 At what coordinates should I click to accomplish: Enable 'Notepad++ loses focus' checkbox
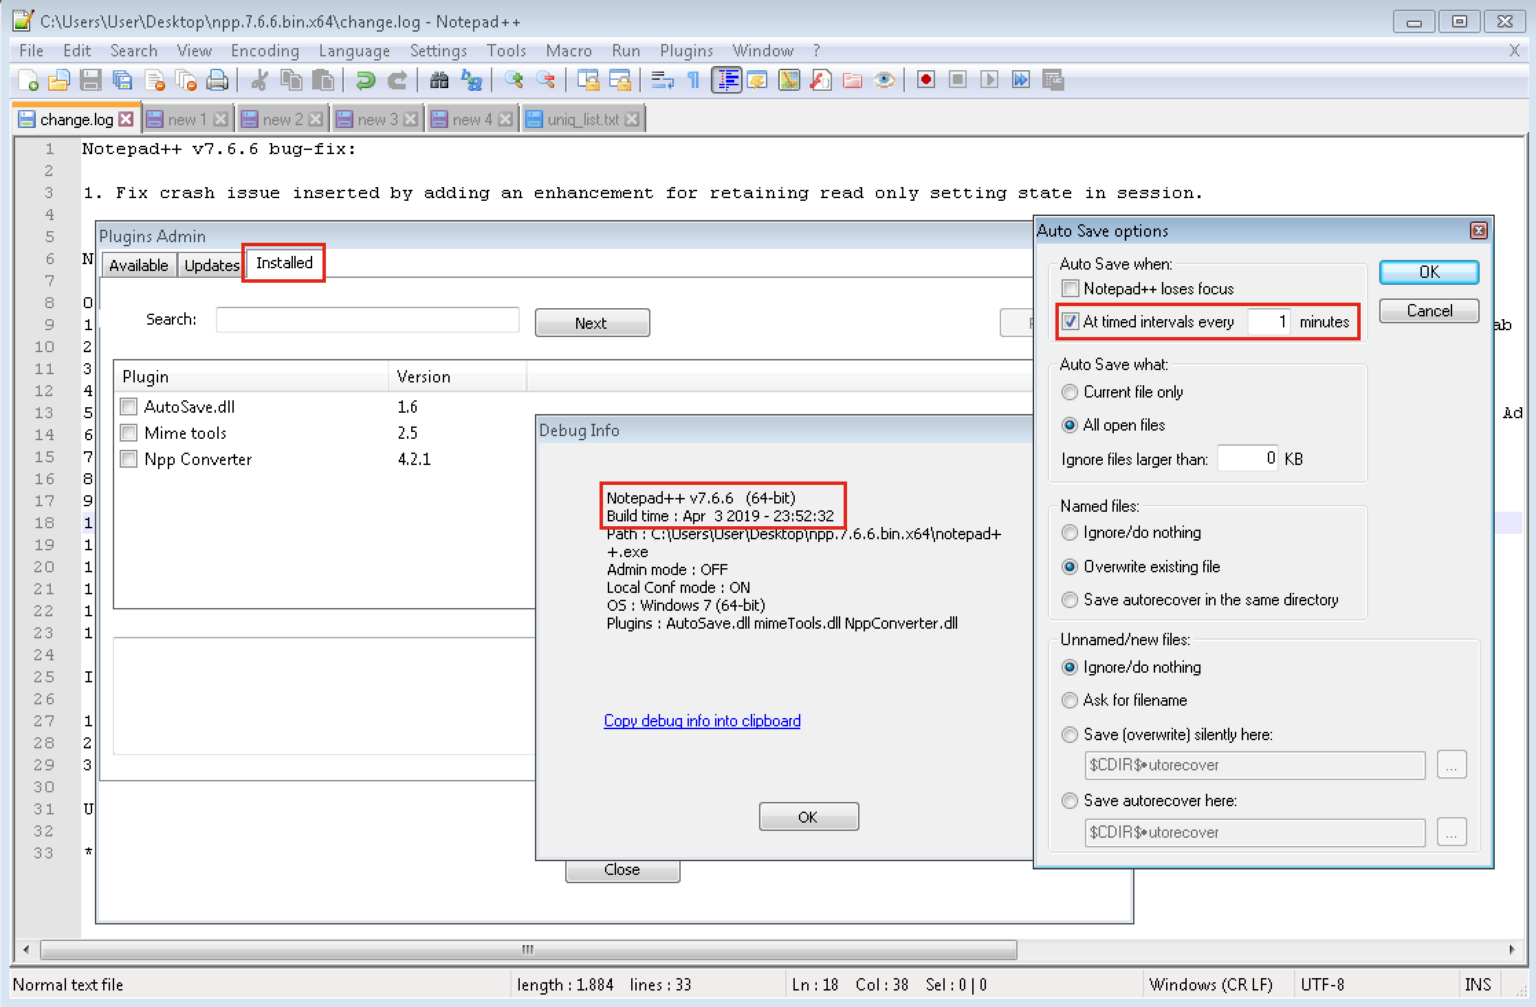click(1071, 289)
